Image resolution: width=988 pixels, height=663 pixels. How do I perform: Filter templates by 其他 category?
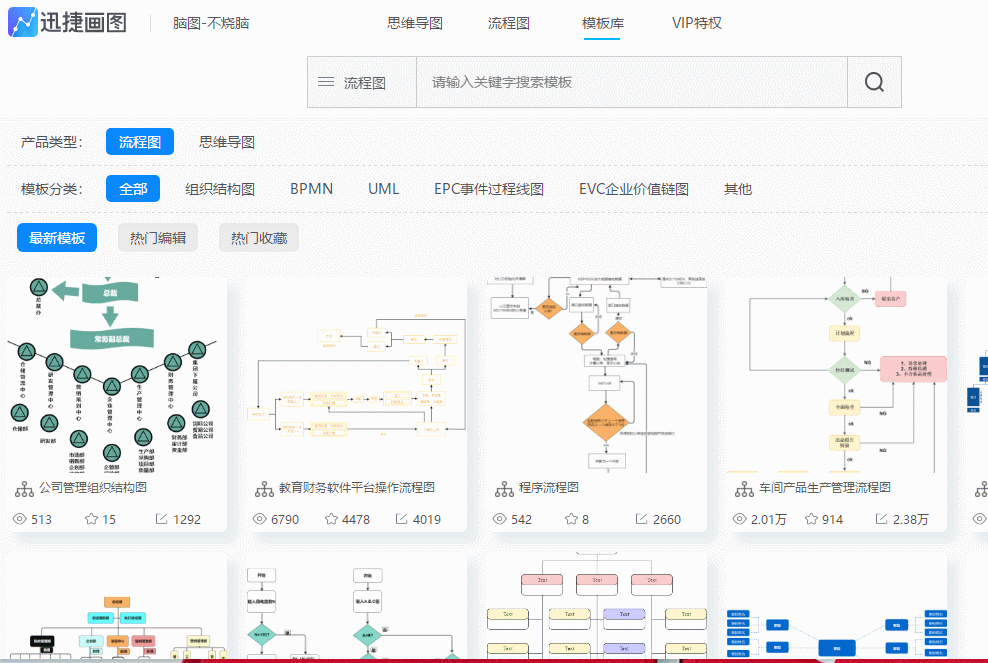click(738, 189)
